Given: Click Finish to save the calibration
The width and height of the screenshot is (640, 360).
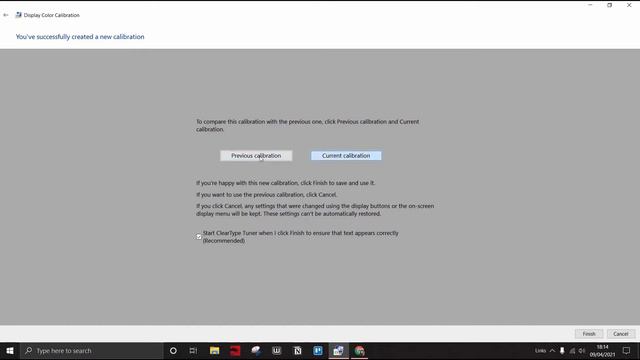Looking at the screenshot, I should [x=589, y=333].
